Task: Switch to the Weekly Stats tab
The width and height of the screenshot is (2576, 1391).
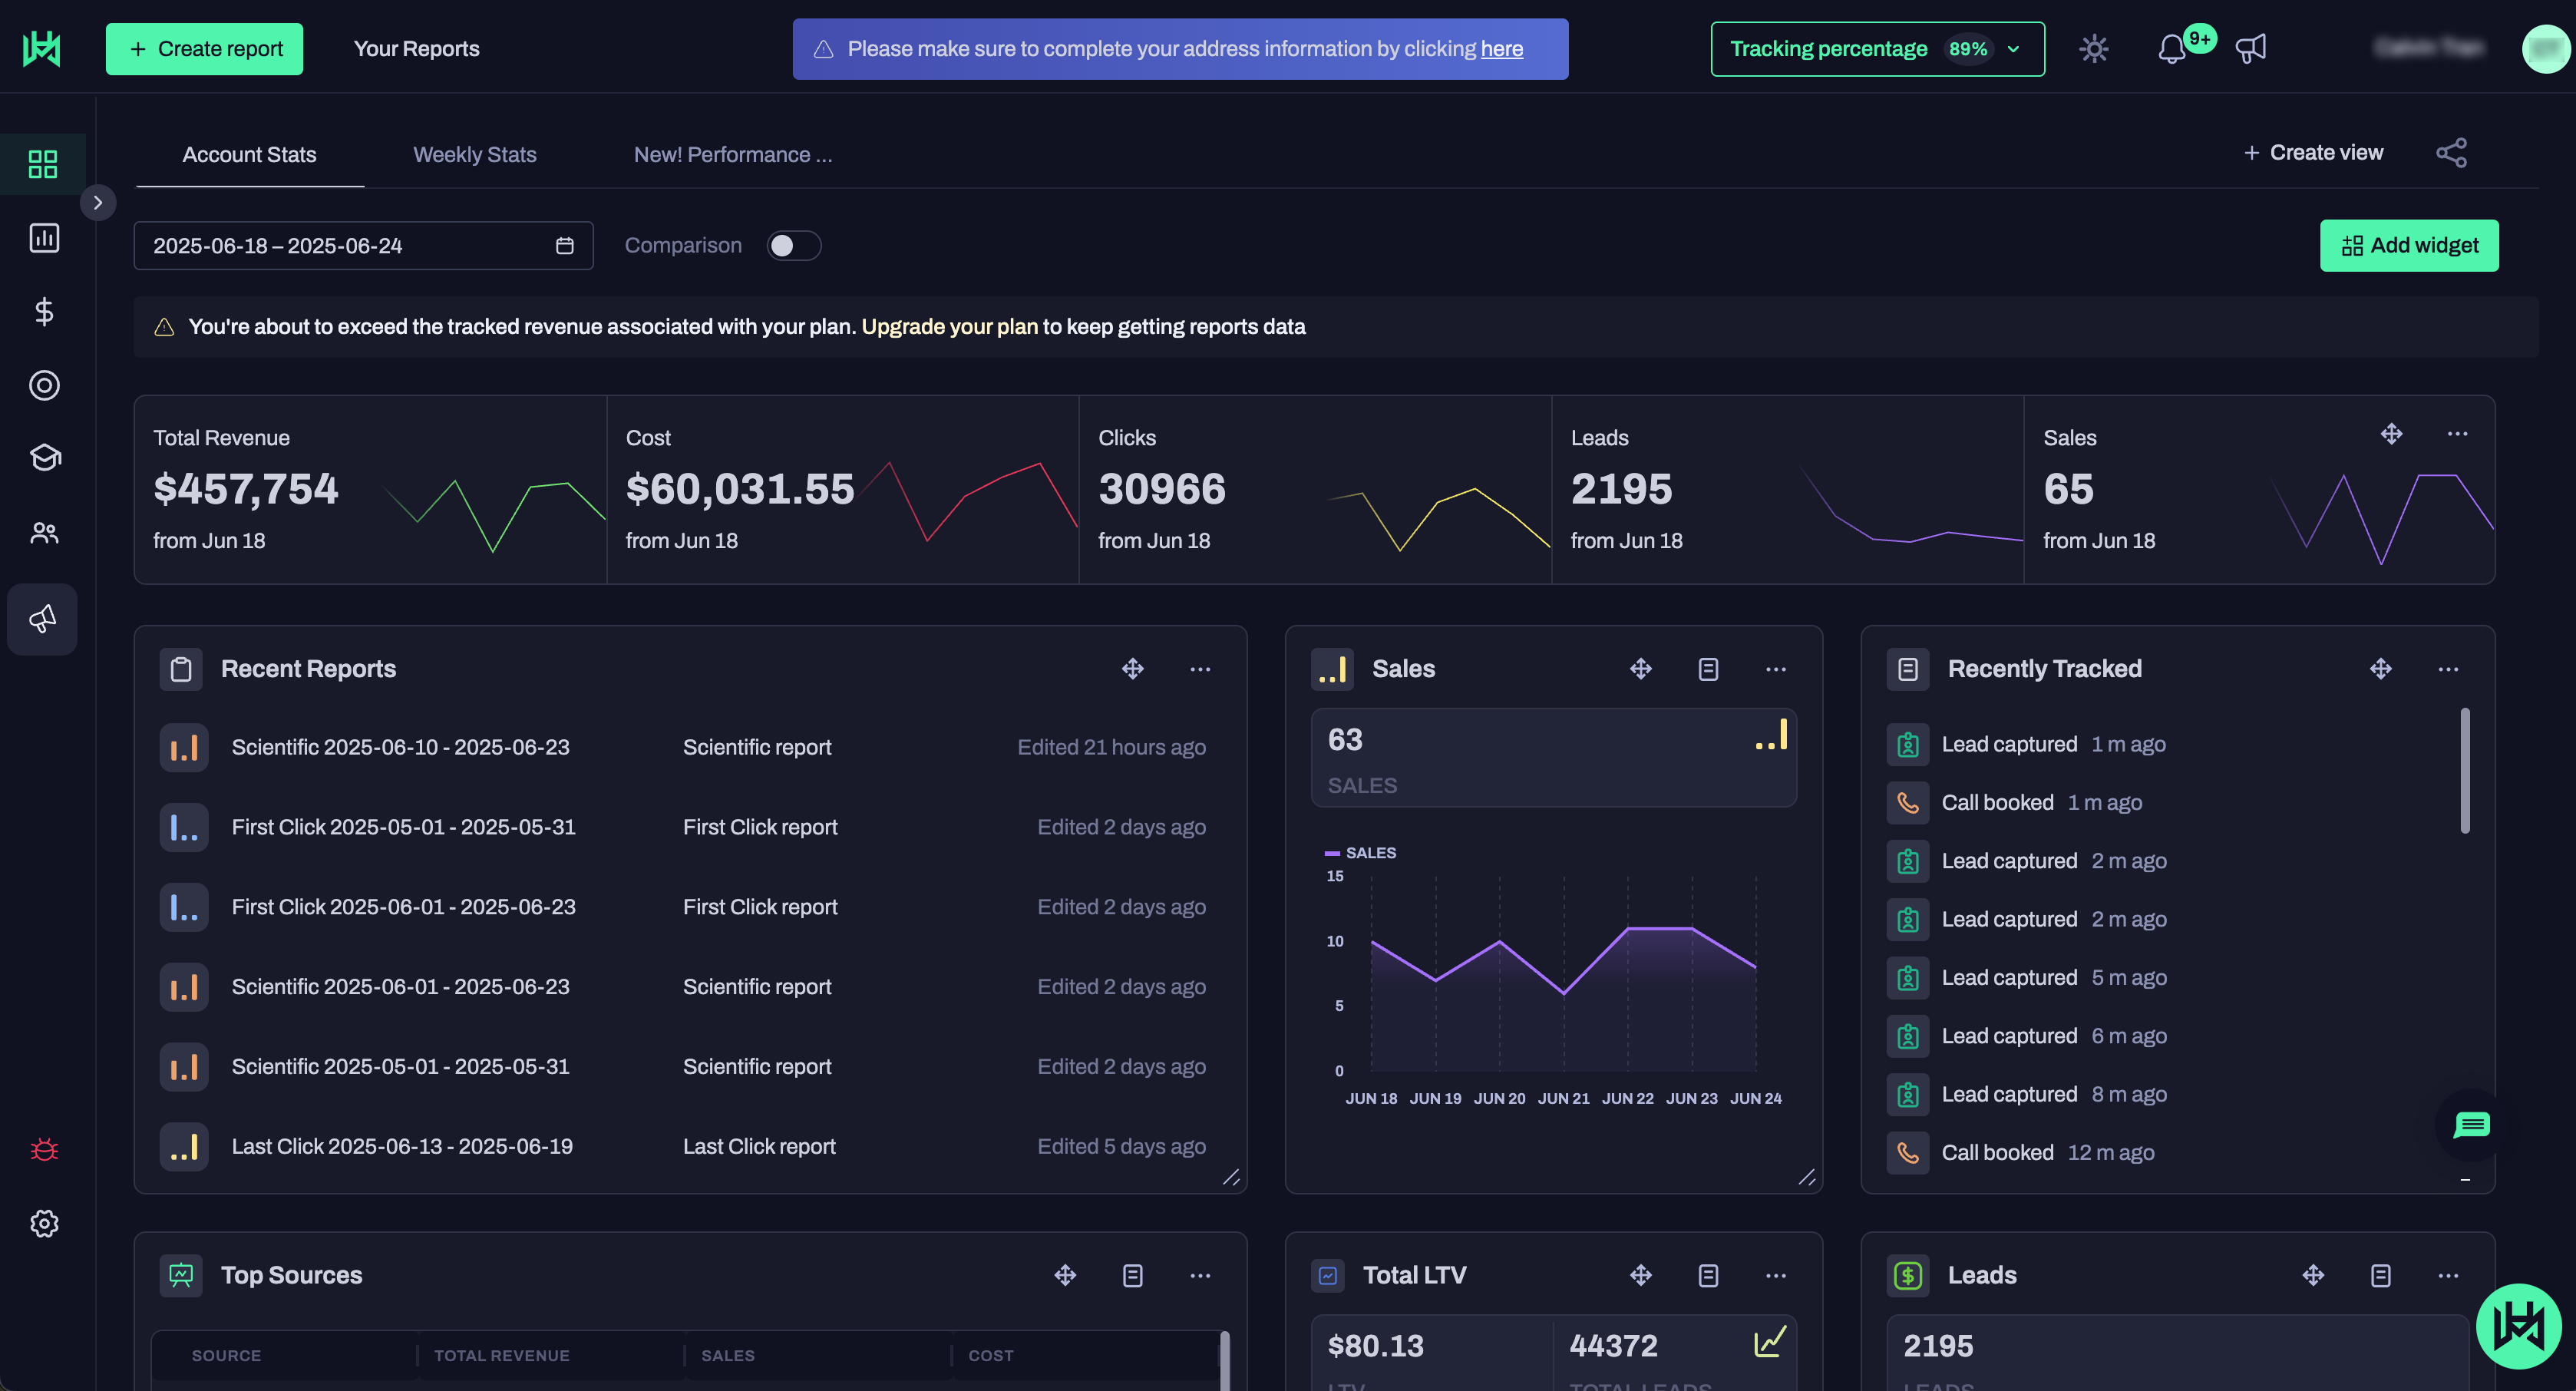Action: (475, 155)
